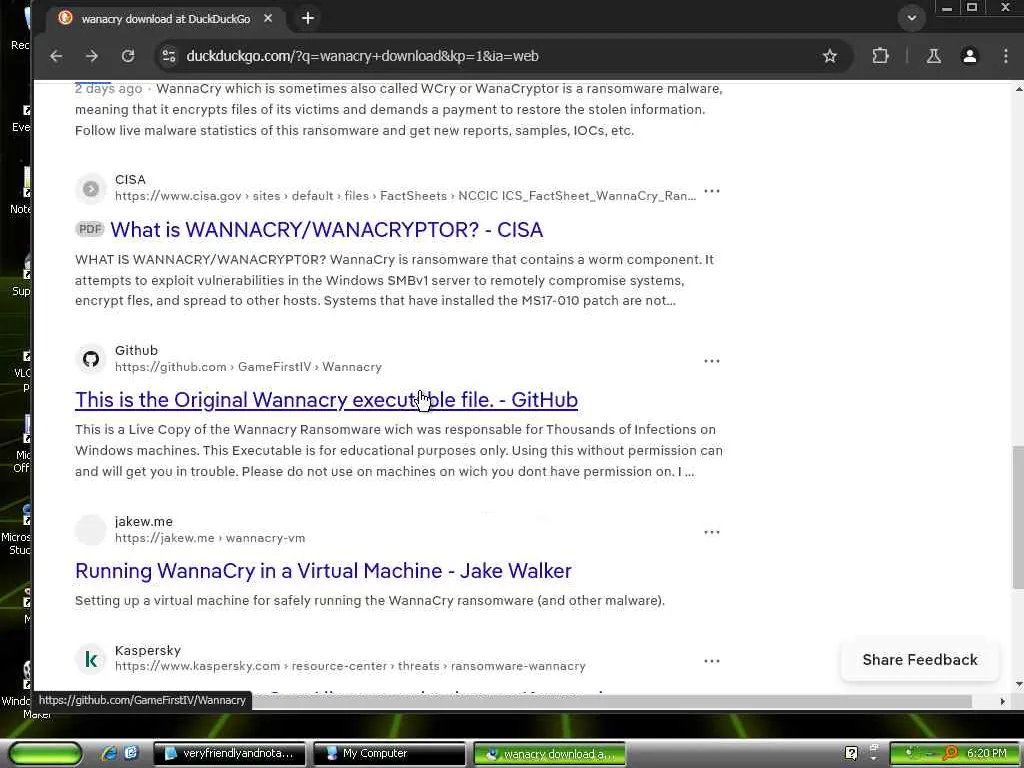1024x768 pixels.
Task: Click the help question mark tray icon
Action: coord(851,753)
